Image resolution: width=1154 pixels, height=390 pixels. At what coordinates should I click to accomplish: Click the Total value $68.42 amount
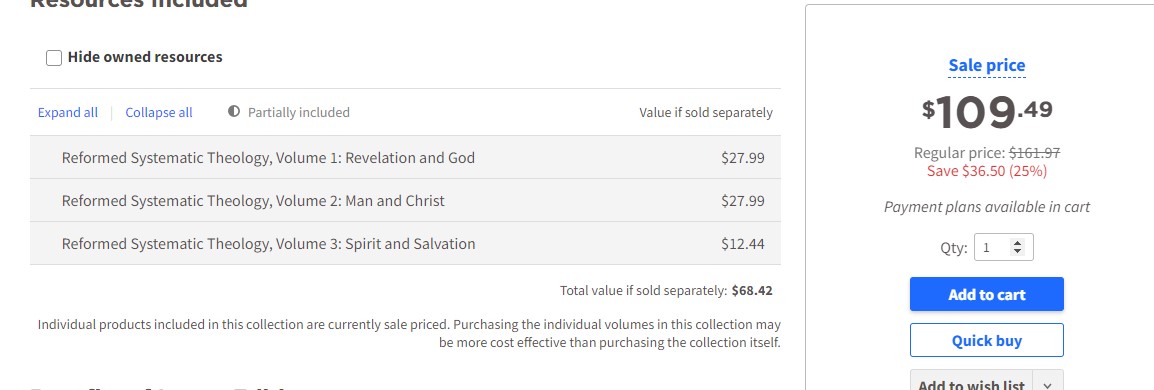752,291
